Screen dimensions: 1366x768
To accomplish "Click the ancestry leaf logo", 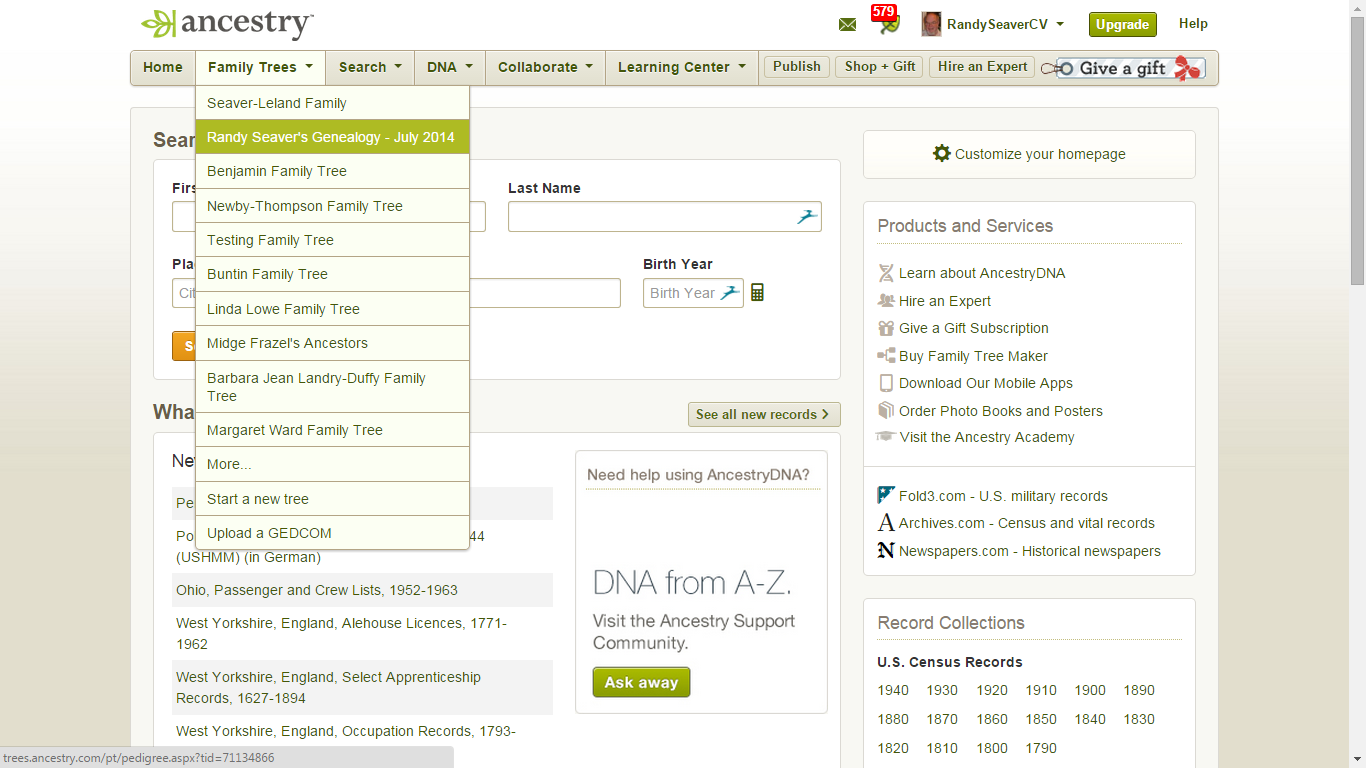I will 158,22.
